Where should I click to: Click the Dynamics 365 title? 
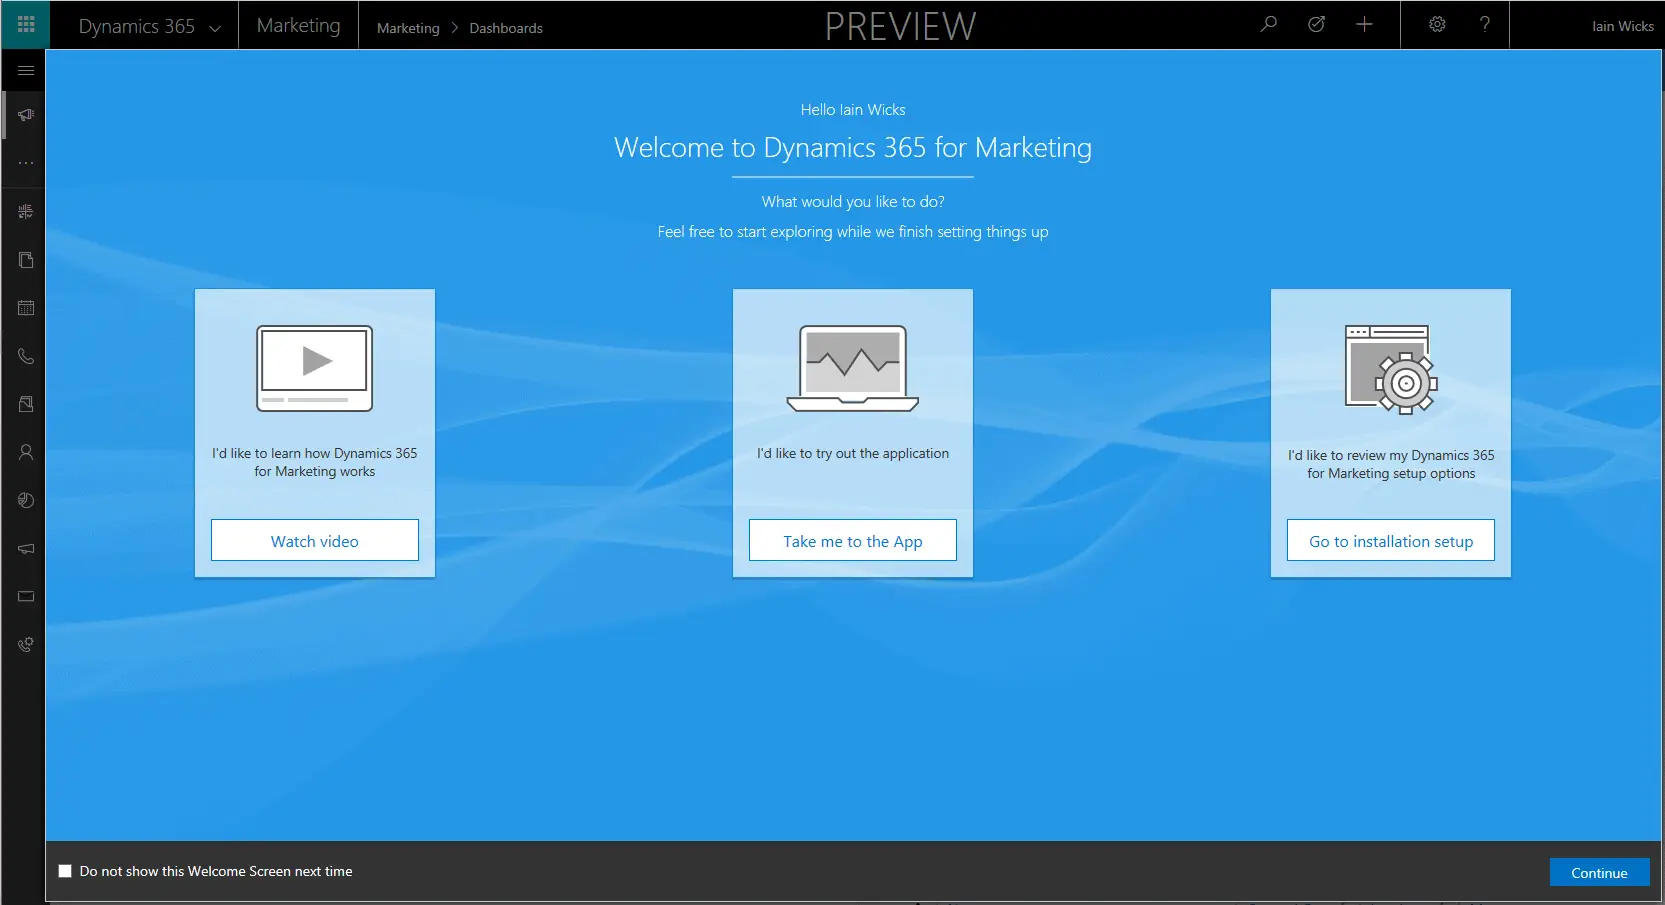[137, 26]
